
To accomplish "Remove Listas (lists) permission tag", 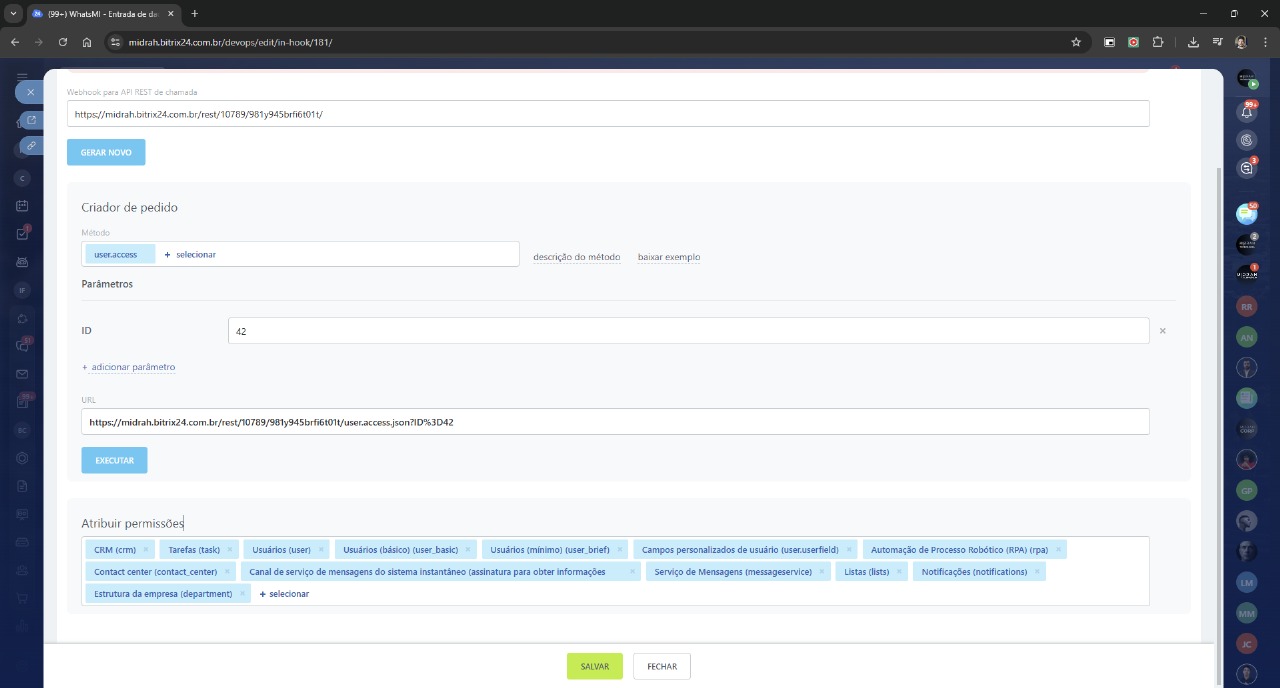I will pos(900,572).
